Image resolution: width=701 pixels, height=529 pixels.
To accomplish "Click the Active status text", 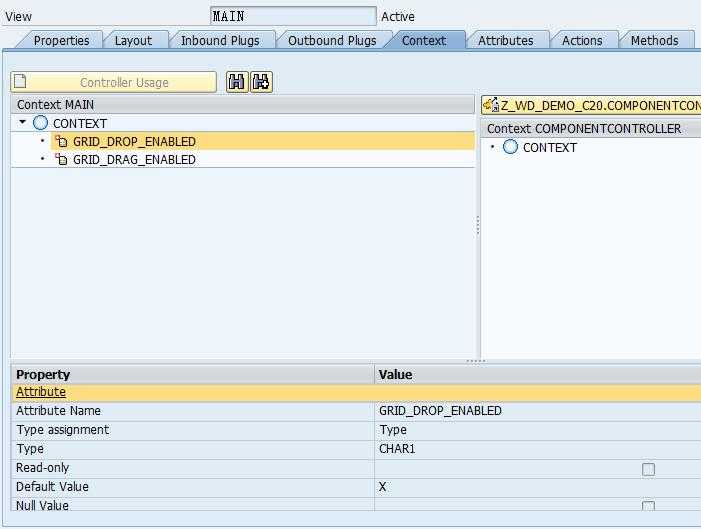I will [397, 17].
